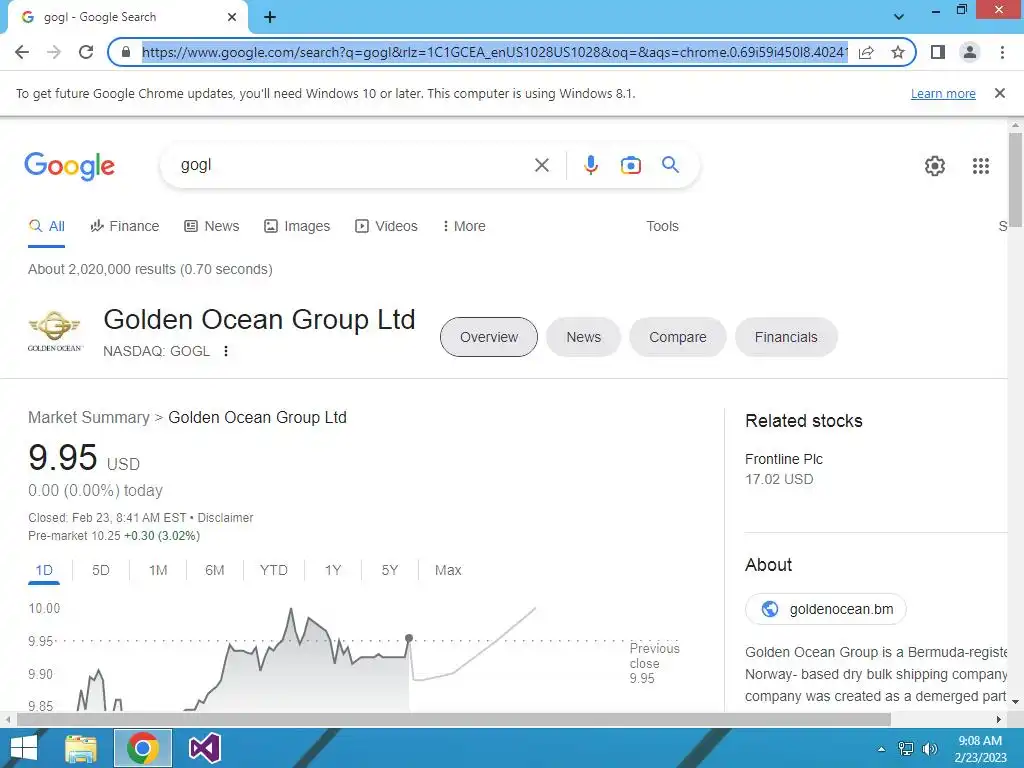Expand the More search options
Screen dimensions: 1024x768
(x=464, y=227)
